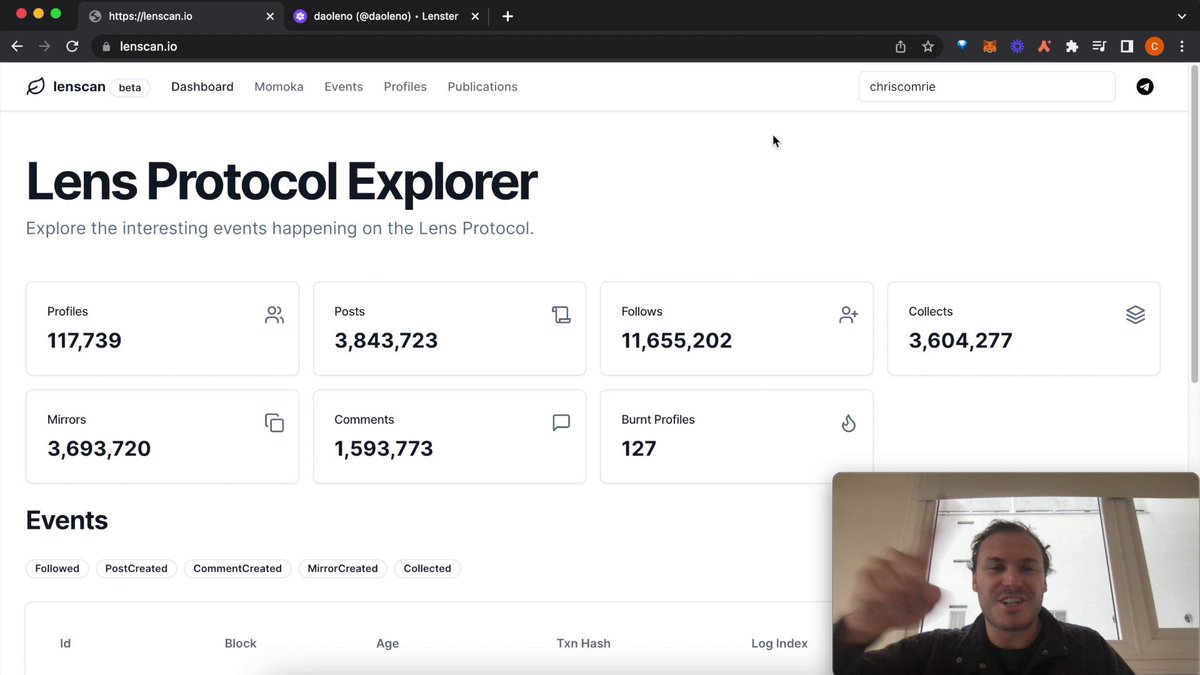Screen dimensions: 1200x675
Task: Close the lenscan.io browser tab
Action: click(270, 16)
